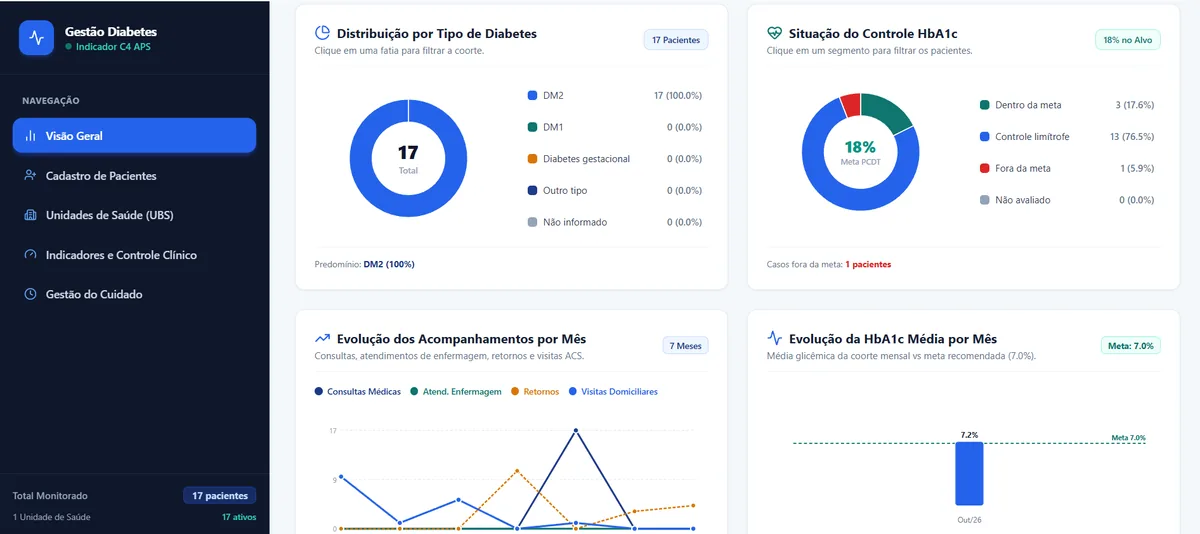Click the 17 pacientes sidebar badge
Image resolution: width=1200 pixels, height=534 pixels.
[219, 496]
